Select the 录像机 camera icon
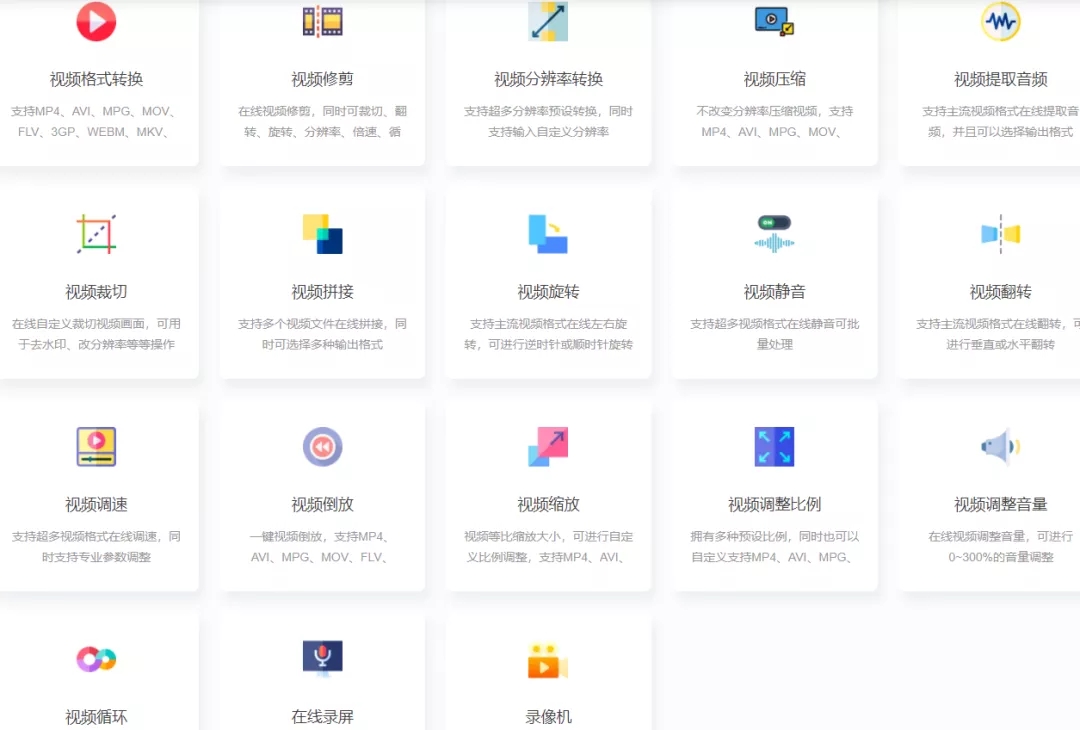Screen dimensions: 1080x730 [x=547, y=659]
